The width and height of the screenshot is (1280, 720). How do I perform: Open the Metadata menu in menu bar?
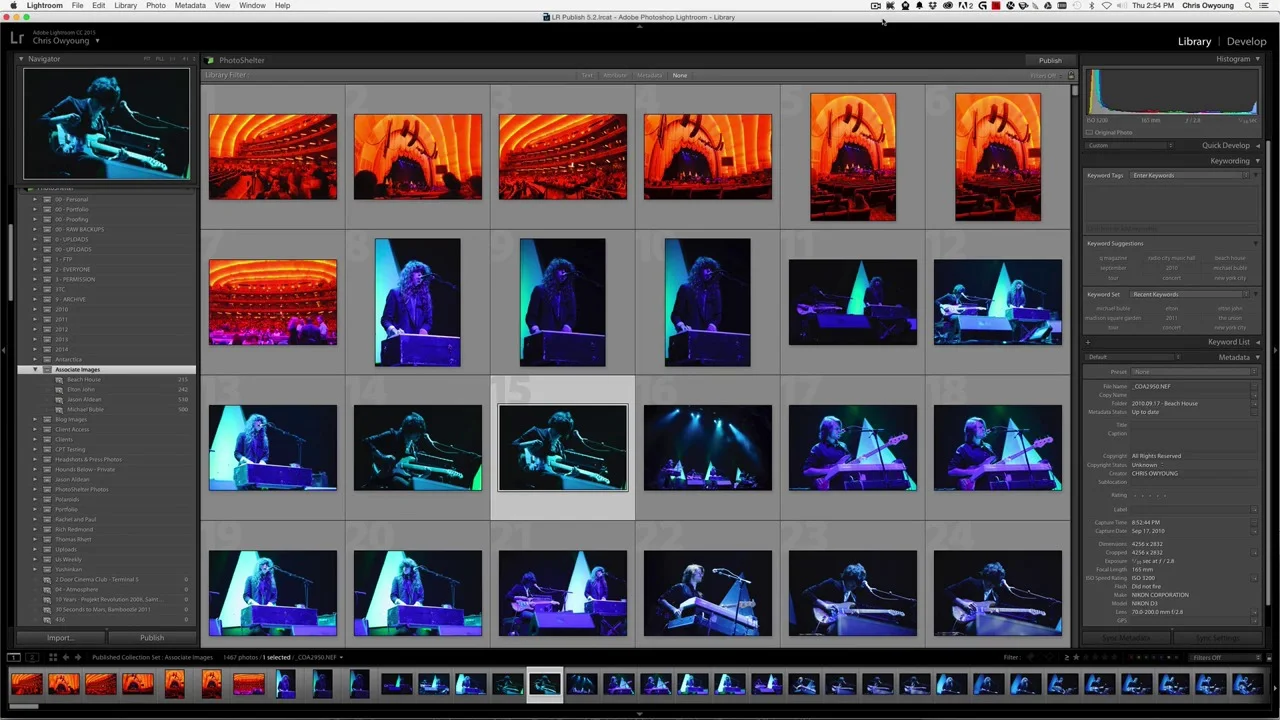[189, 5]
